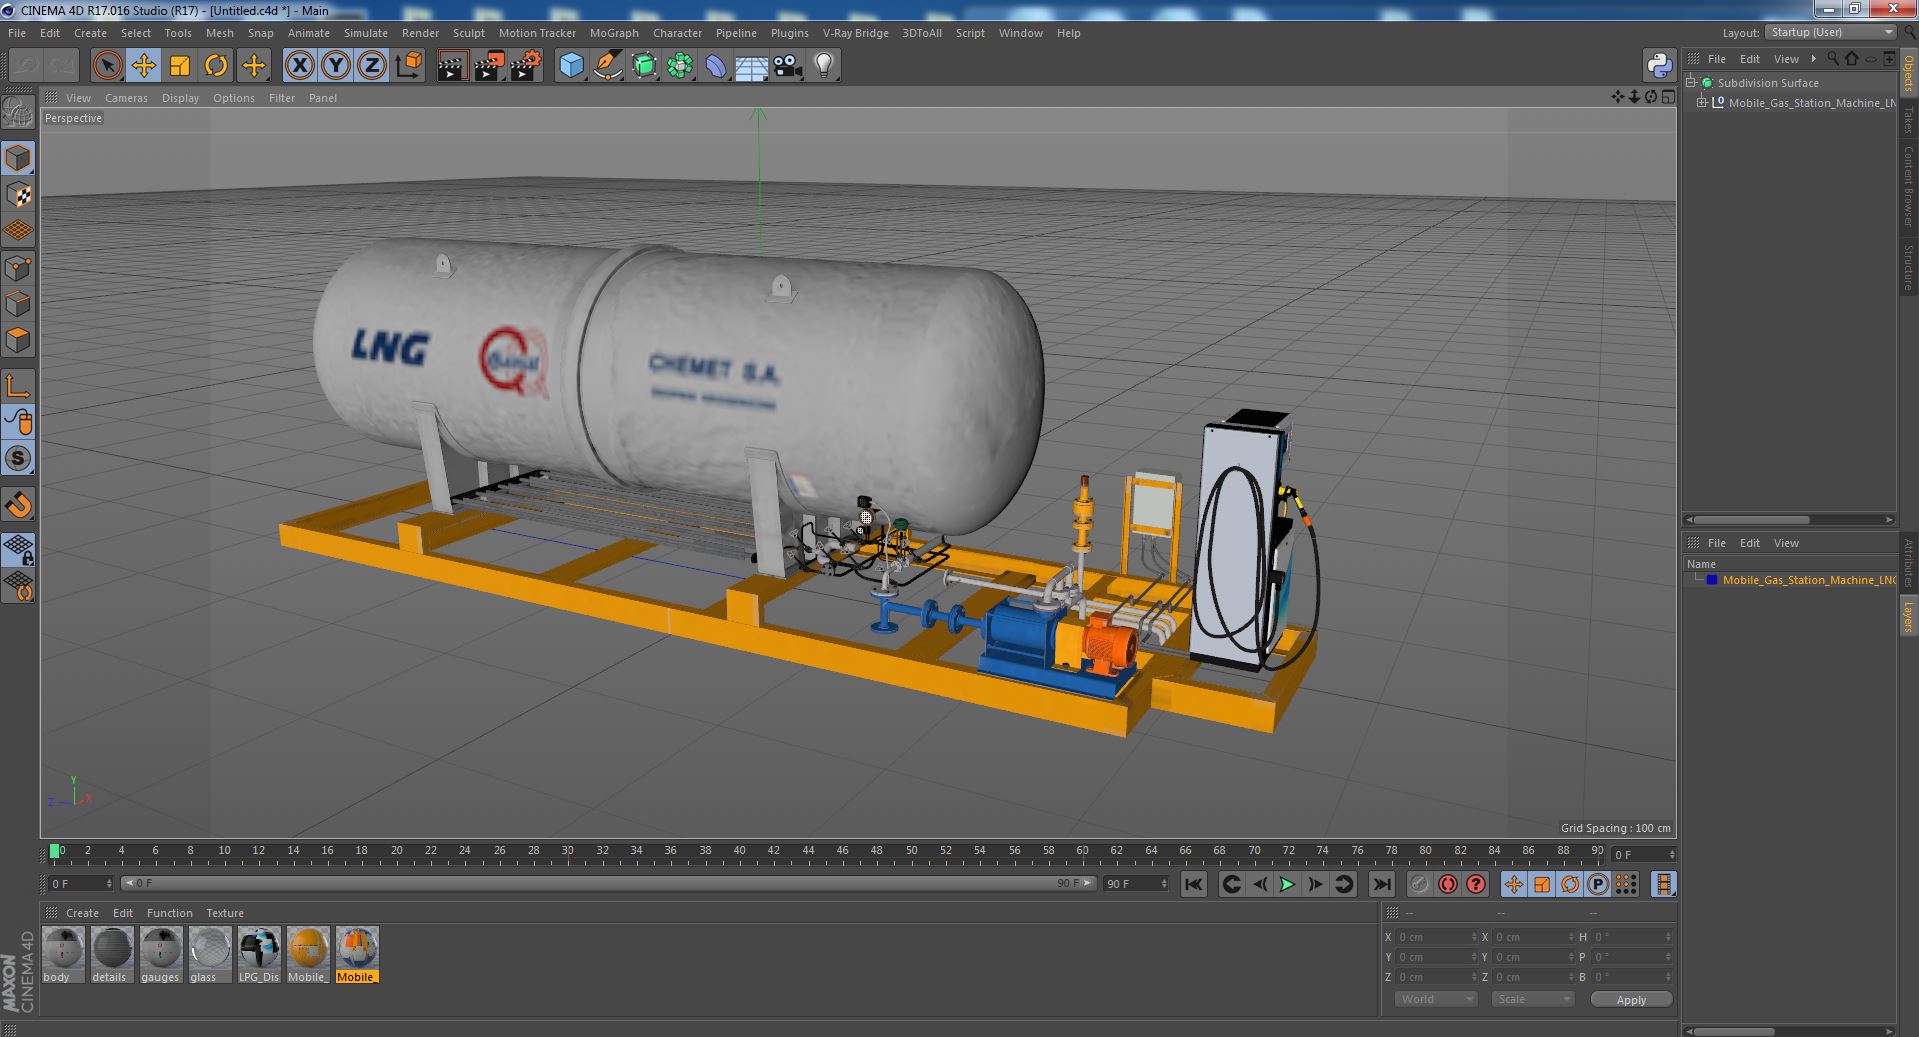Toggle Y axis lock
This screenshot has height=1037, width=1919.
point(336,66)
